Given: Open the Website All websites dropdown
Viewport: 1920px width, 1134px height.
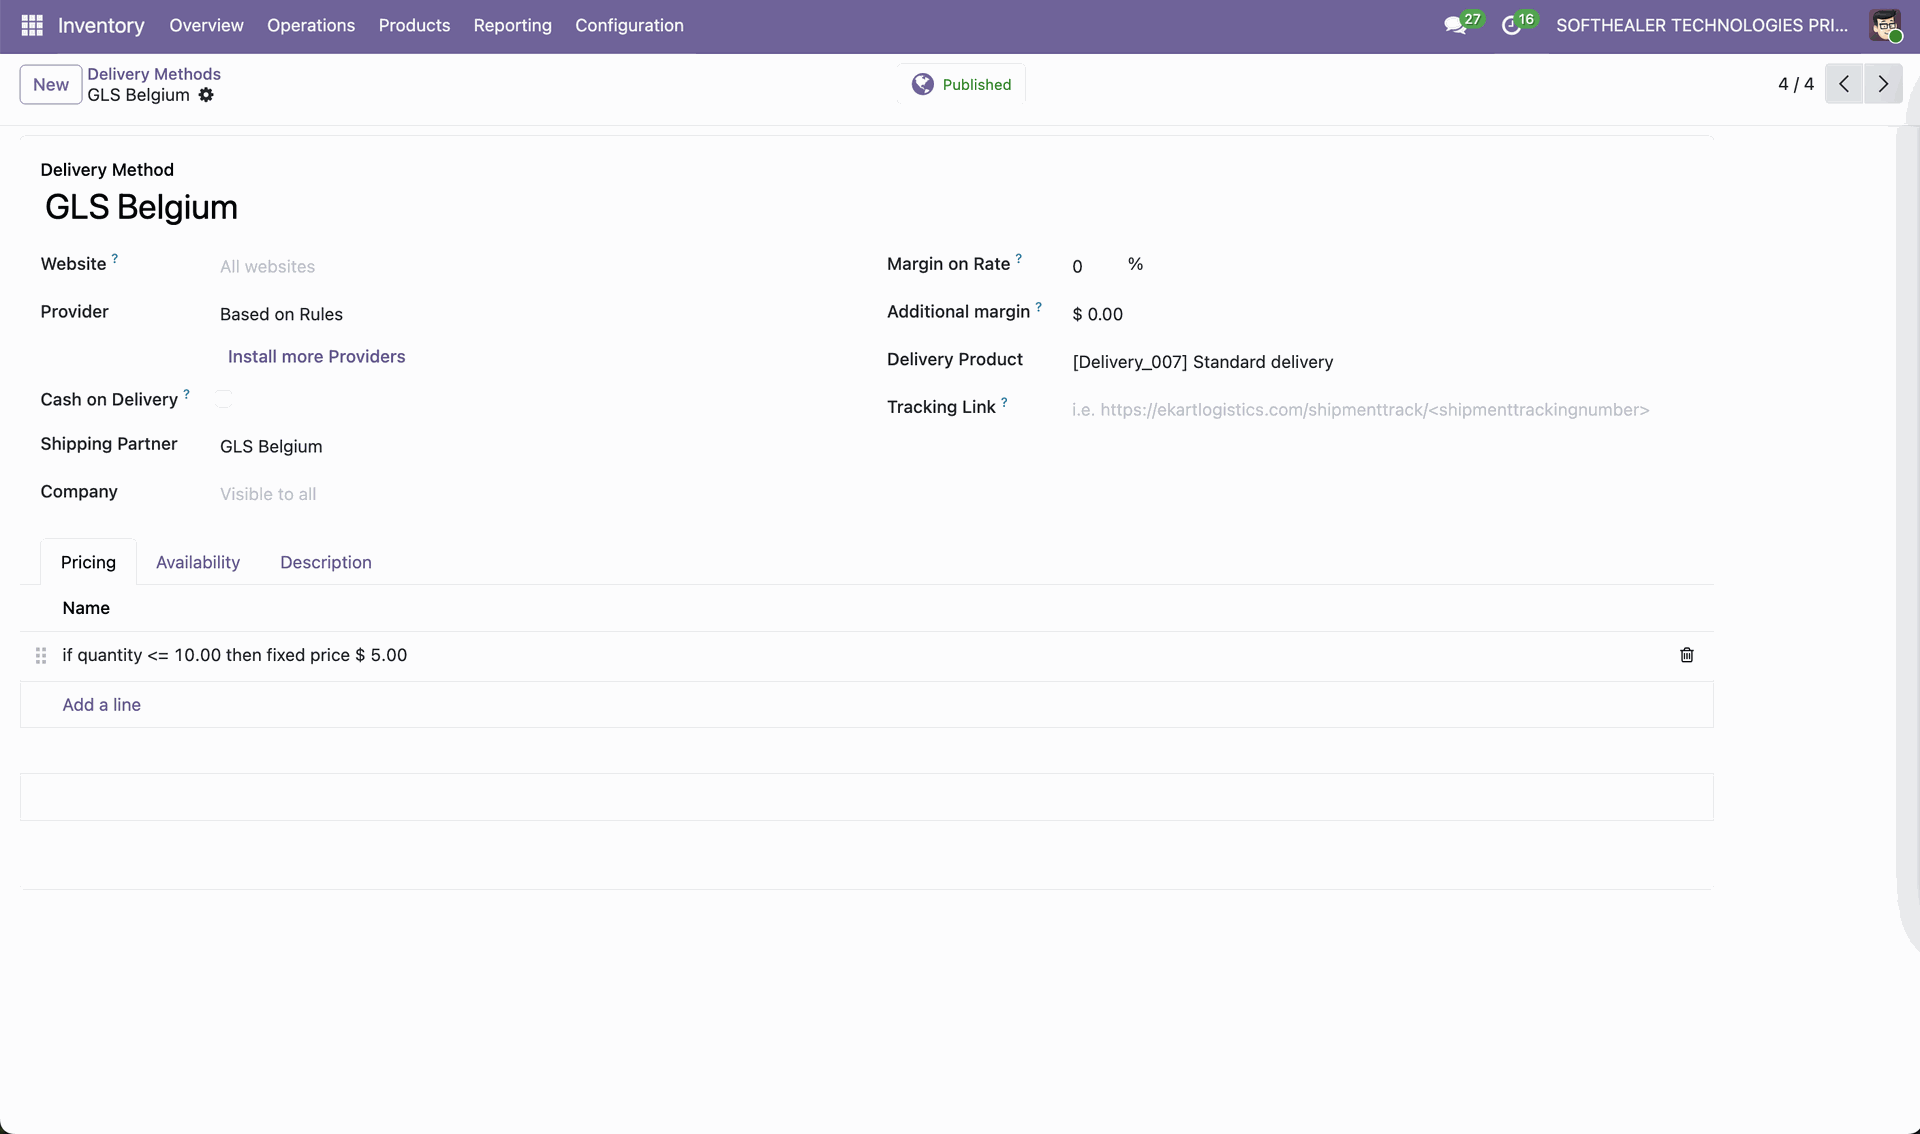Looking at the screenshot, I should [267, 267].
